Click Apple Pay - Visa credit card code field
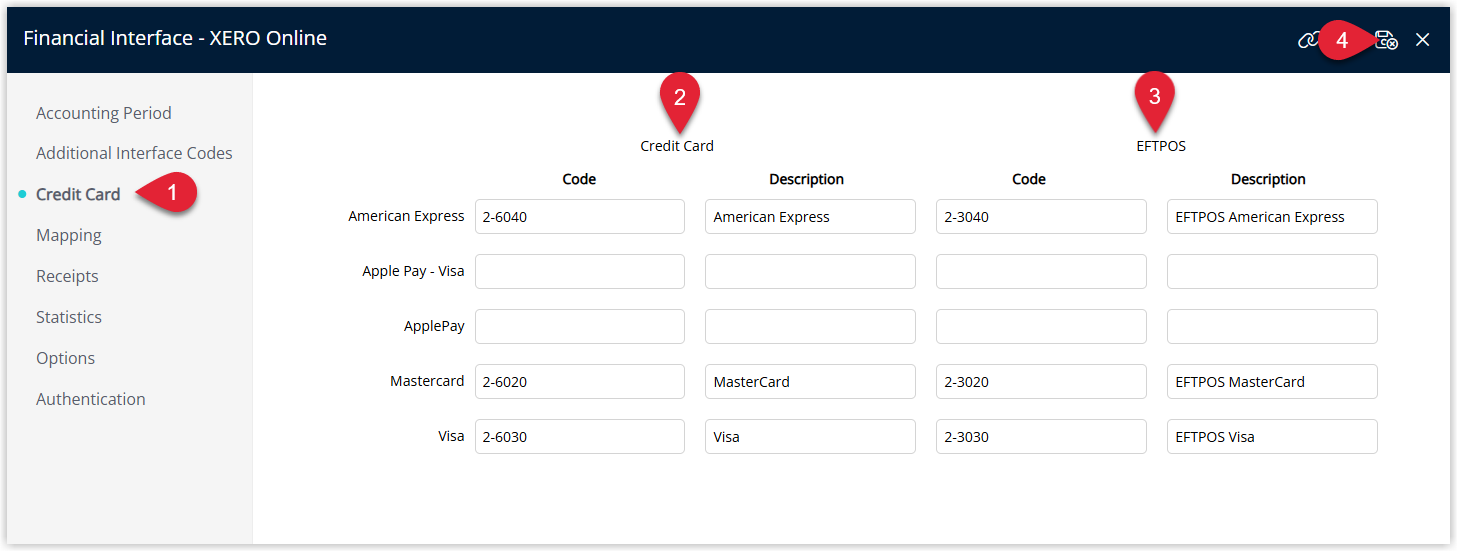This screenshot has width=1458, height=552. click(x=580, y=272)
